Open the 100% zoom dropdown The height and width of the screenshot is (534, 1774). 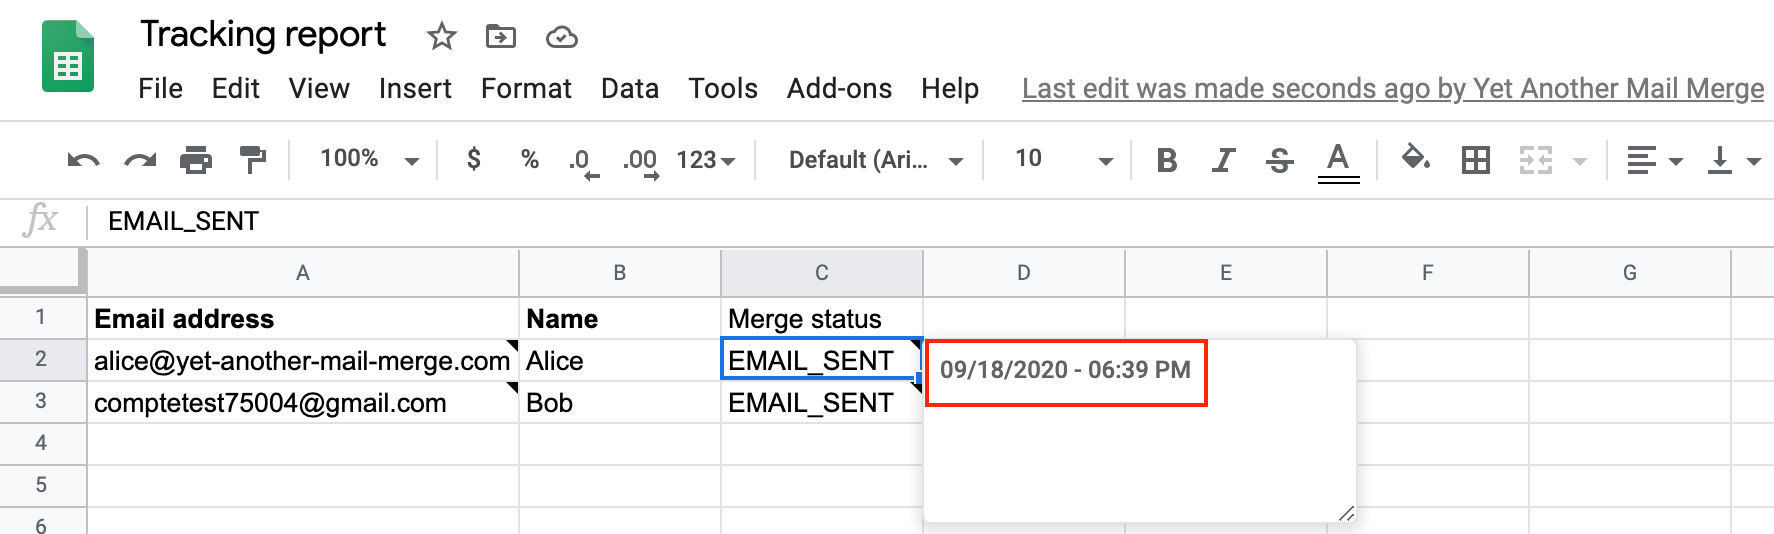coord(369,160)
